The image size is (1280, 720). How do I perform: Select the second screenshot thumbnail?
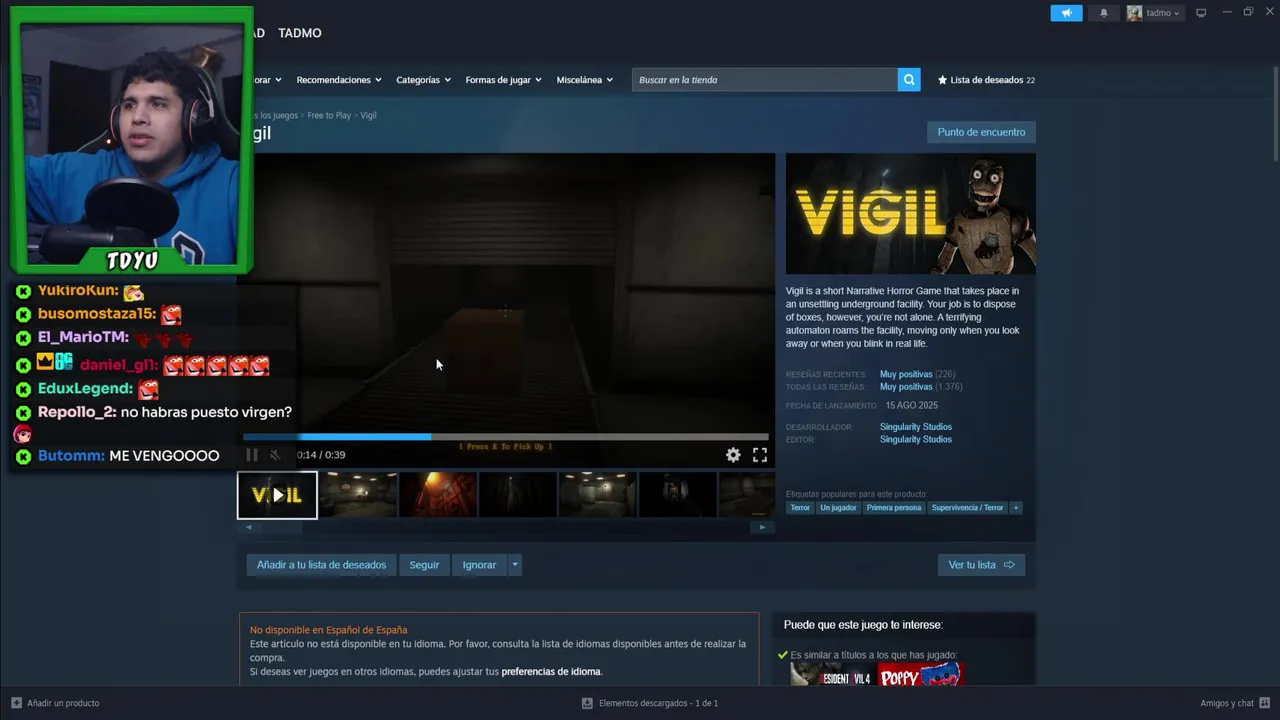[x=358, y=495]
